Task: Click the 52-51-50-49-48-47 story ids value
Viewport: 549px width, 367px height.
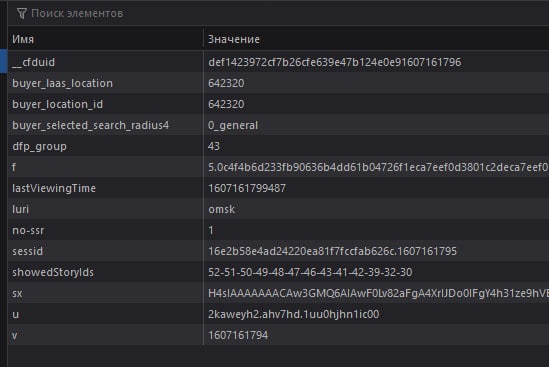Action: coord(310,272)
